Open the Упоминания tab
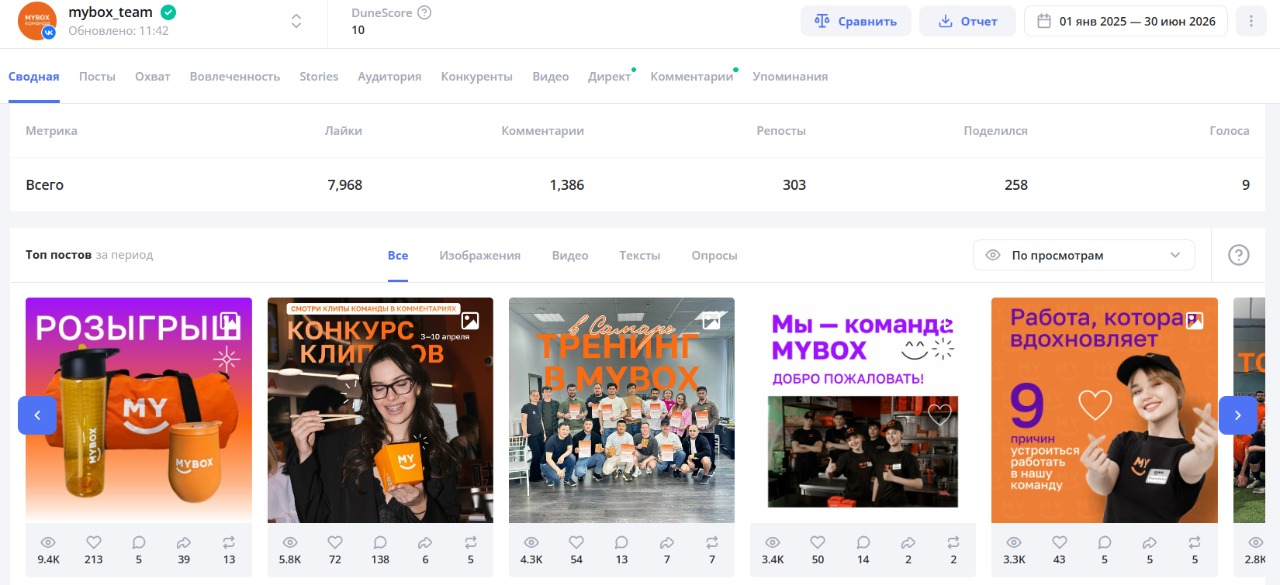Screen dimensions: 1280x585 pyautogui.click(x=790, y=76)
